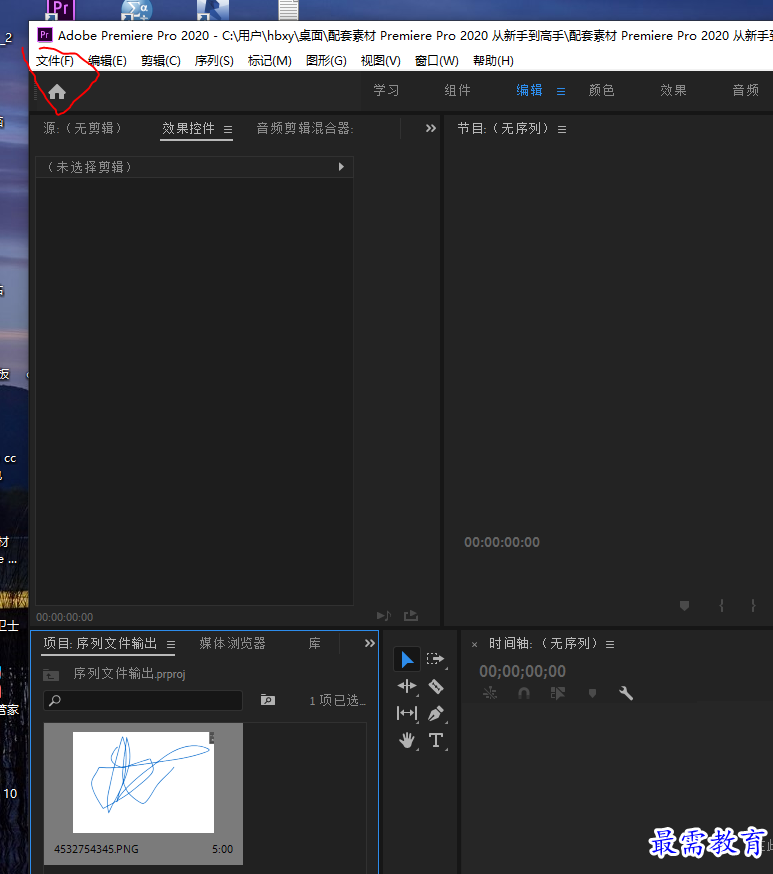Open Effect Controls panel menu
Screen dimensions: 773x874
coord(227,129)
